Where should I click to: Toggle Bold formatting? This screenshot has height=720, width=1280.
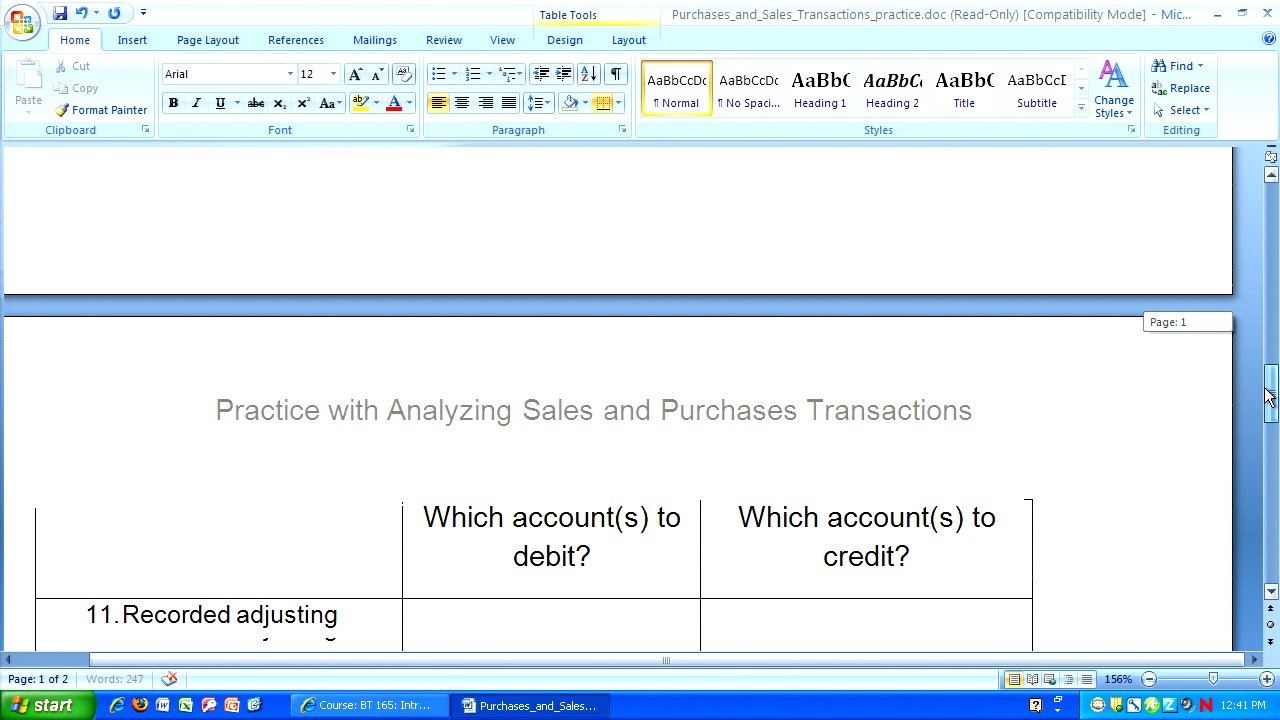pyautogui.click(x=173, y=103)
